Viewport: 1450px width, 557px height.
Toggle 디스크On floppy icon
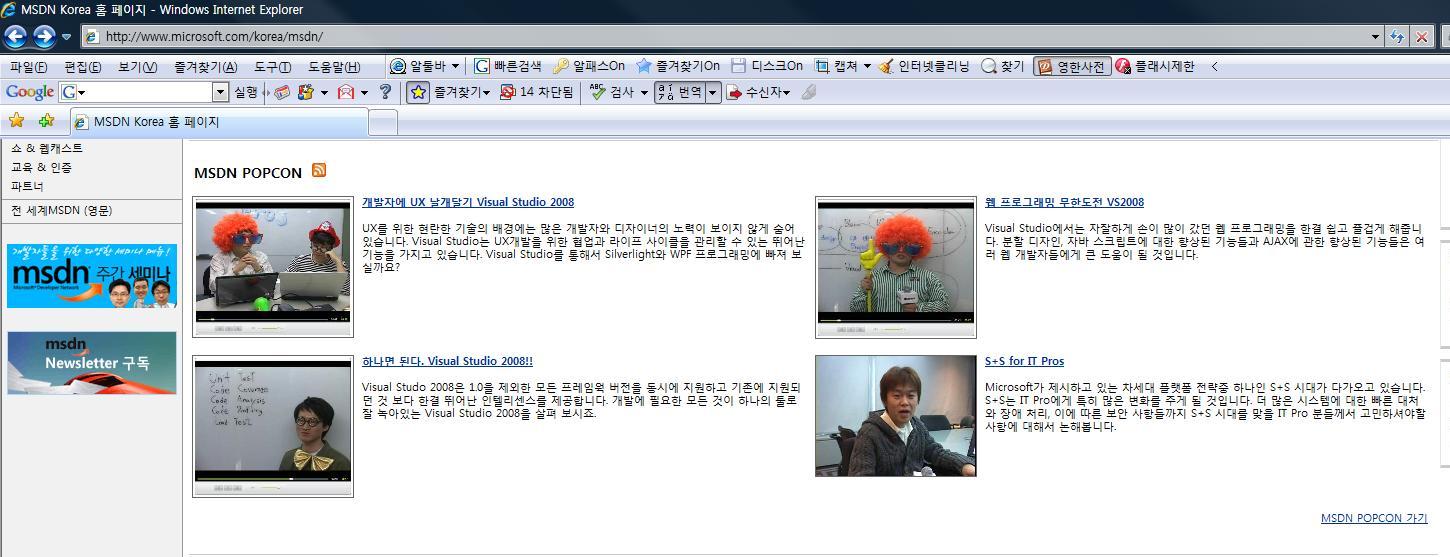(x=739, y=66)
